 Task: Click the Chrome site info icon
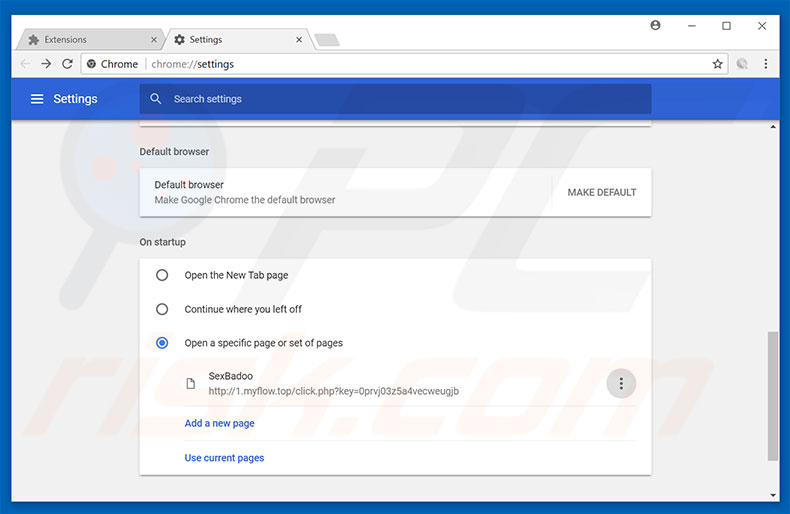91,64
